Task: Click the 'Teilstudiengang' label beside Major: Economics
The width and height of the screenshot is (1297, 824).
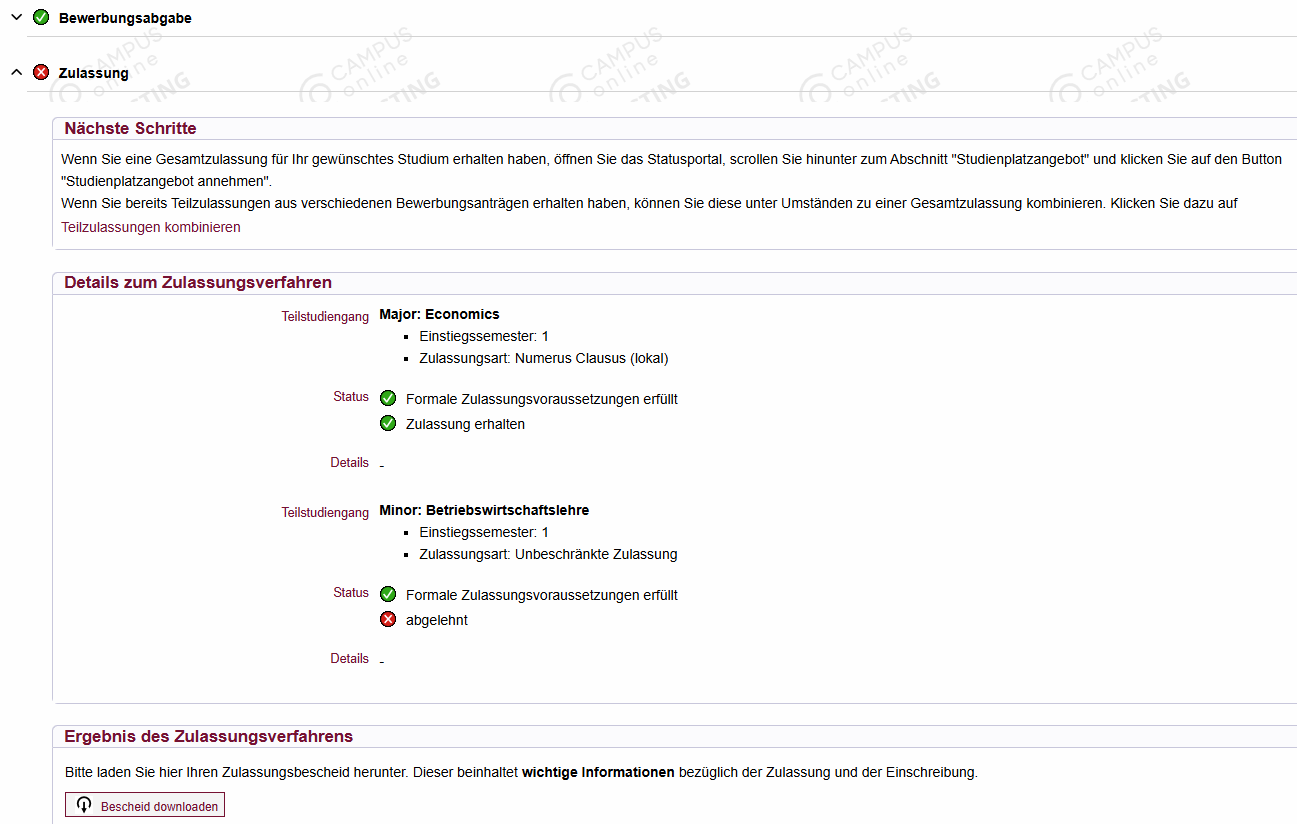Action: [325, 317]
